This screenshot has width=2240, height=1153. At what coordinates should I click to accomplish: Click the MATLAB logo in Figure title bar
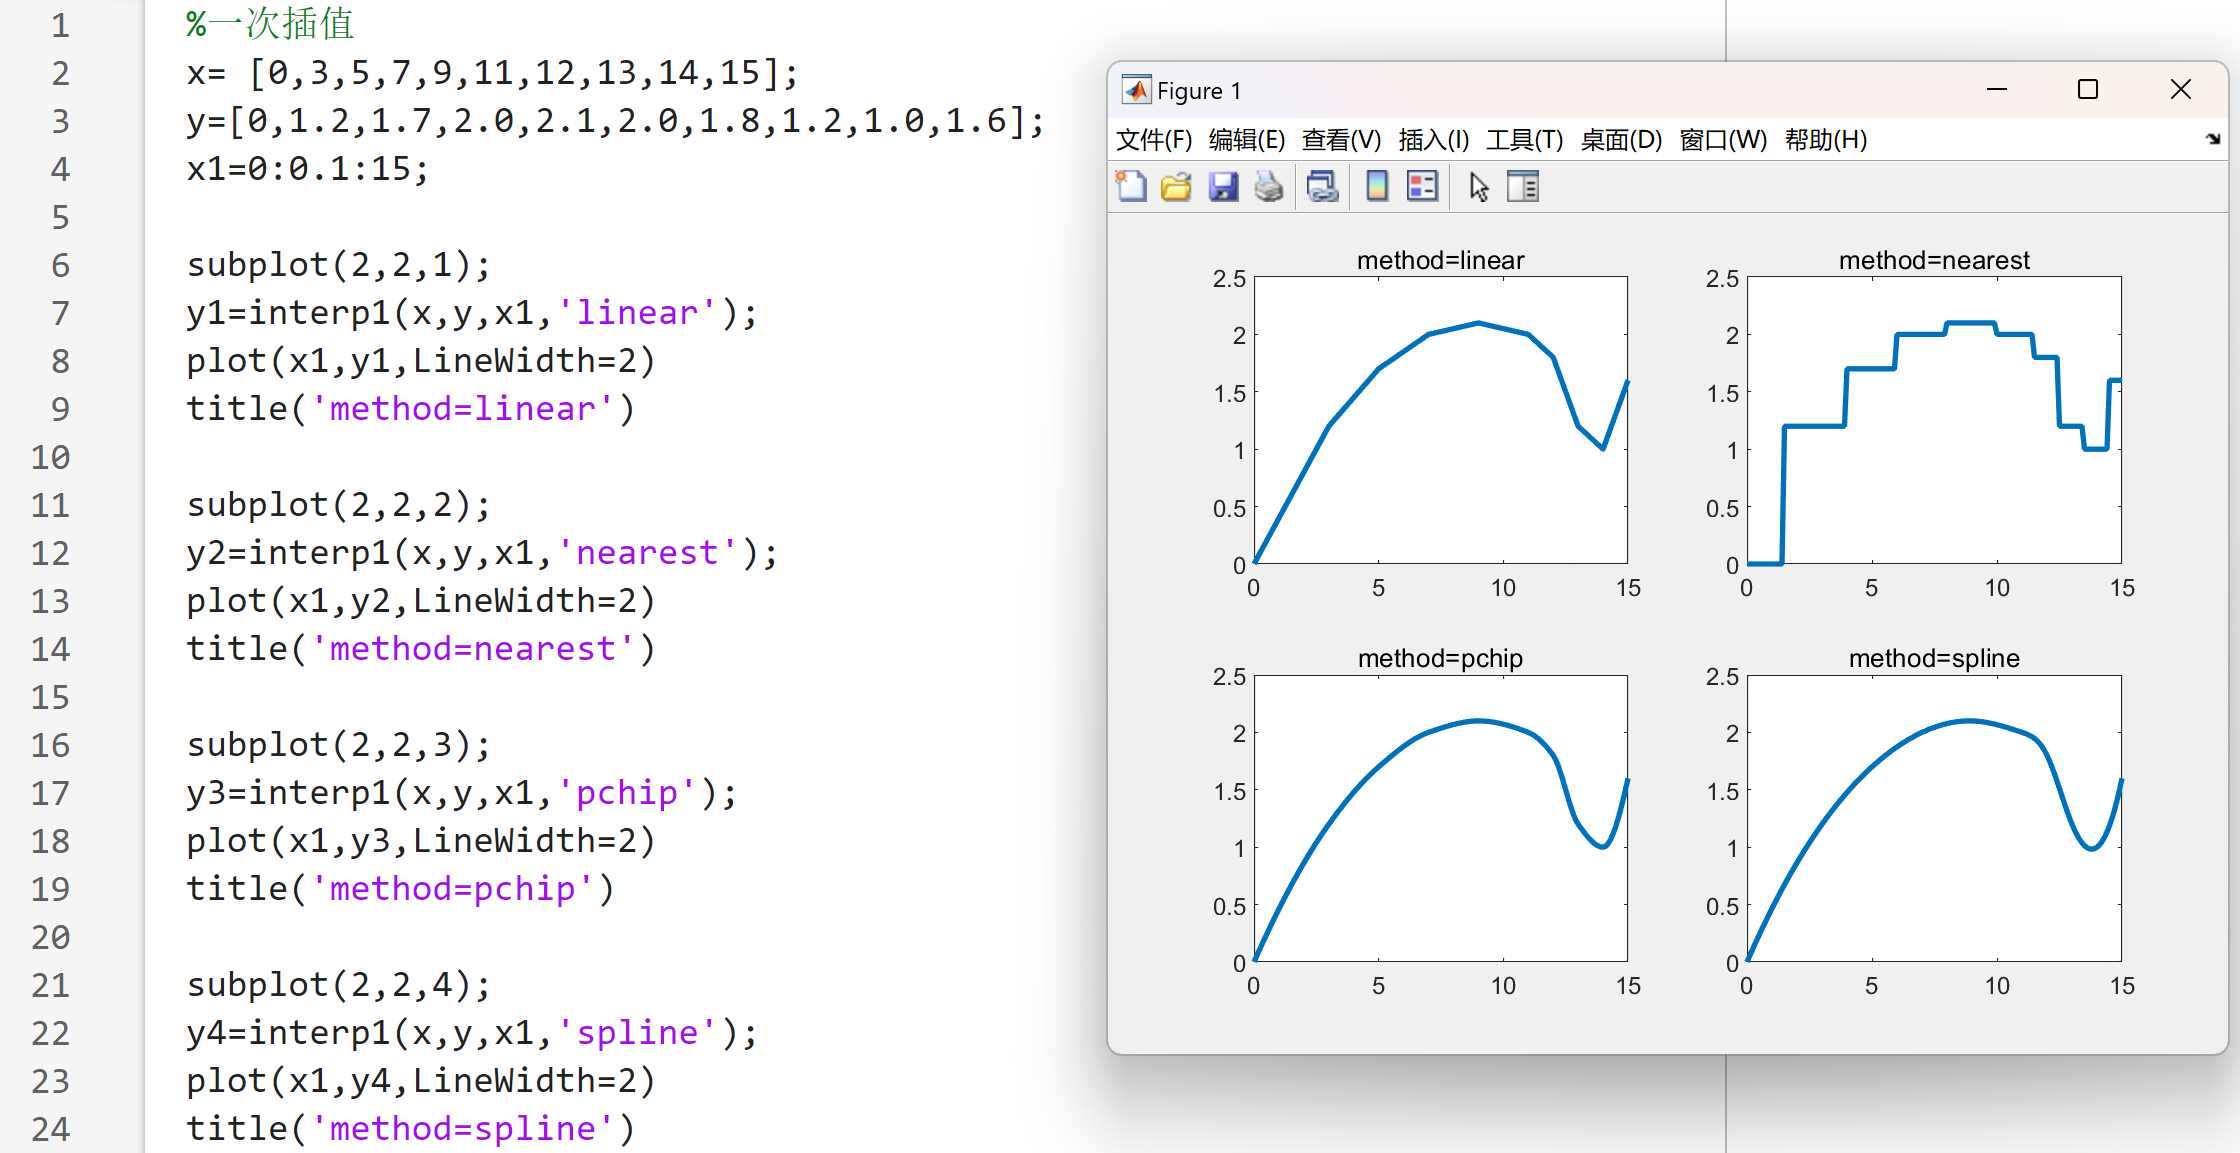(1136, 90)
